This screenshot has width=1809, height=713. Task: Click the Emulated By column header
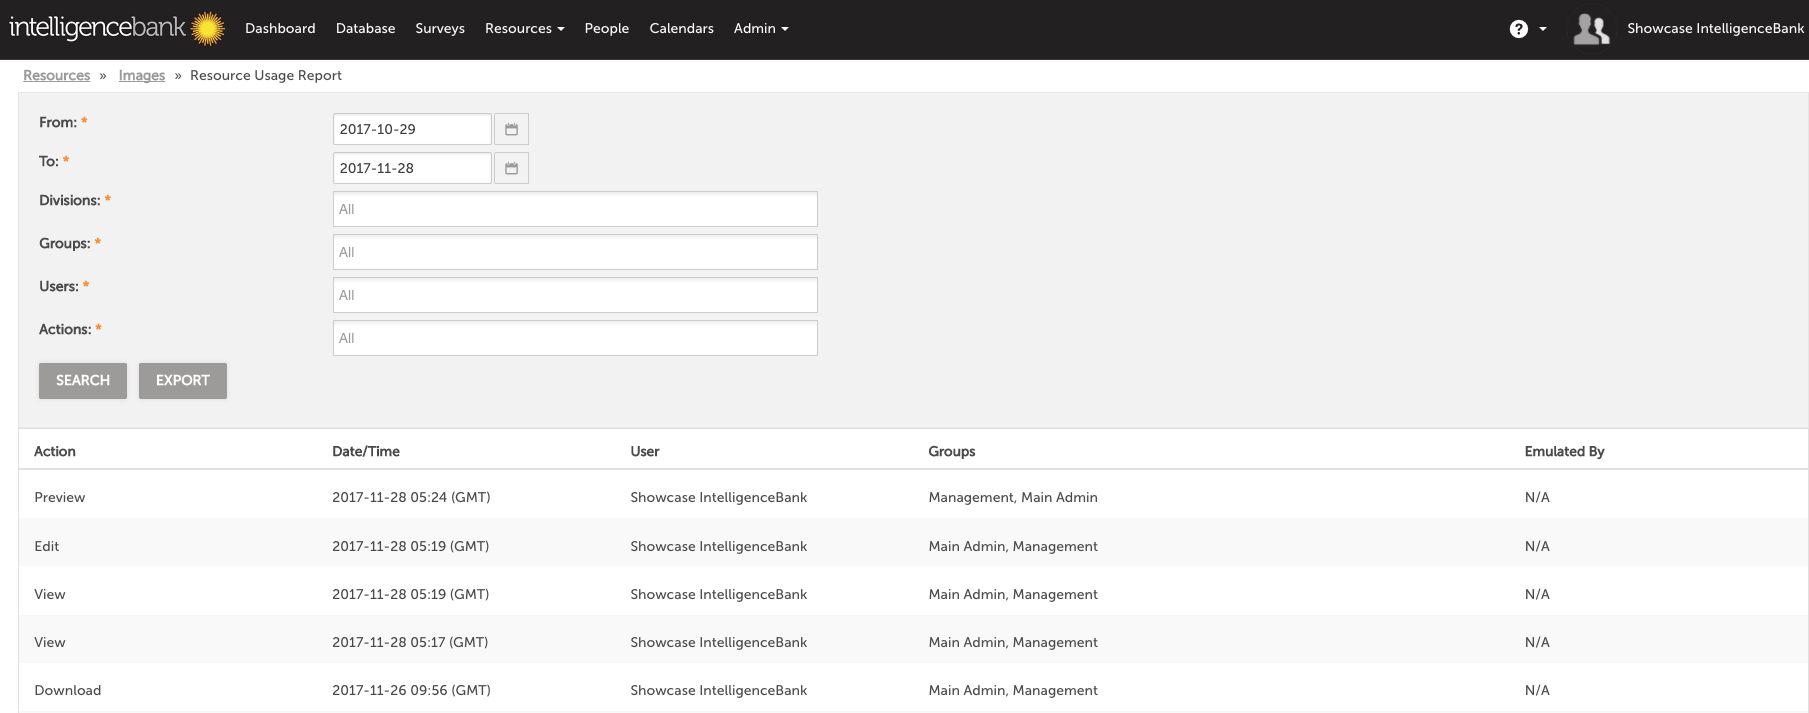pyautogui.click(x=1564, y=451)
